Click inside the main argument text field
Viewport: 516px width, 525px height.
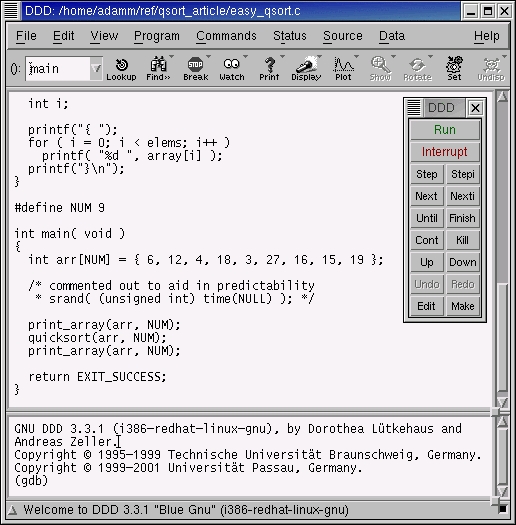coord(58,69)
